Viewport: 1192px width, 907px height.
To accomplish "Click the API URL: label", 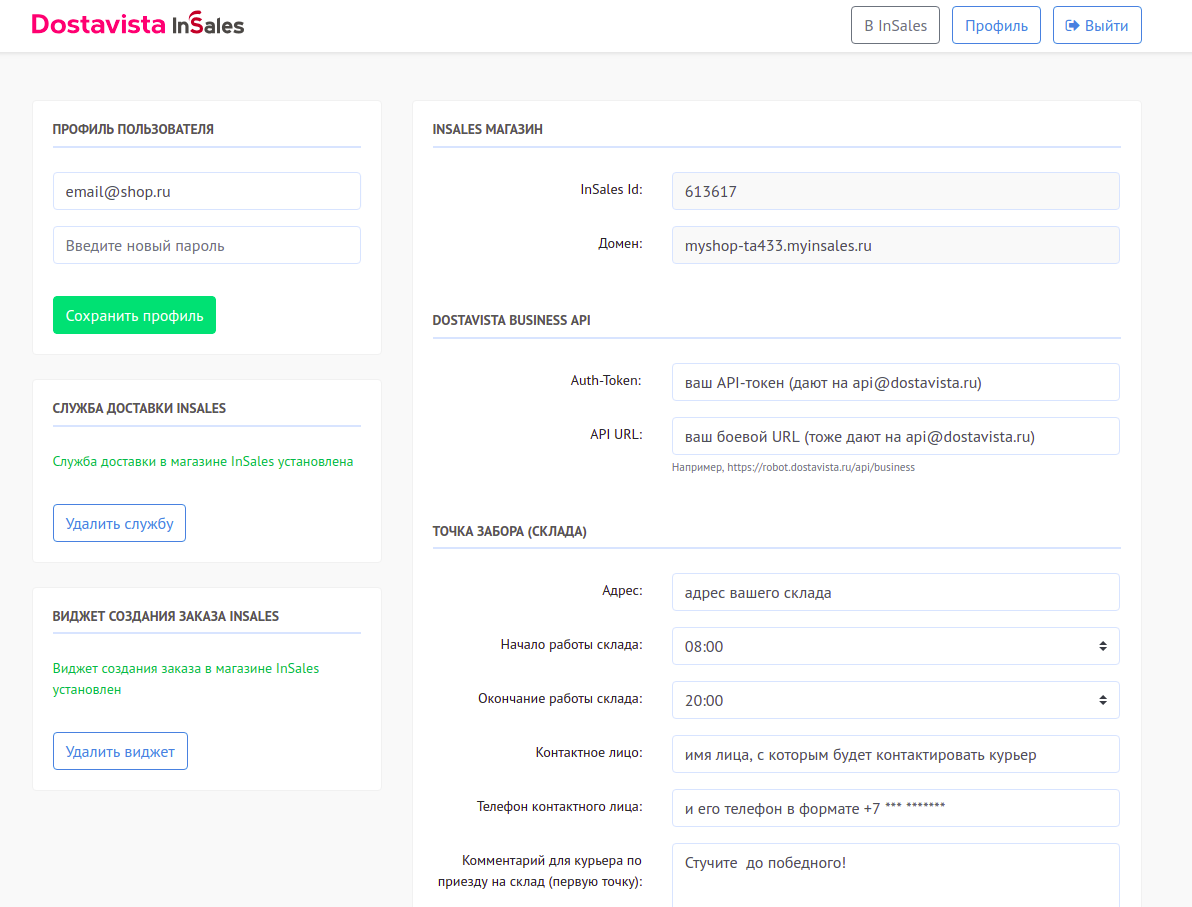I will click(616, 434).
